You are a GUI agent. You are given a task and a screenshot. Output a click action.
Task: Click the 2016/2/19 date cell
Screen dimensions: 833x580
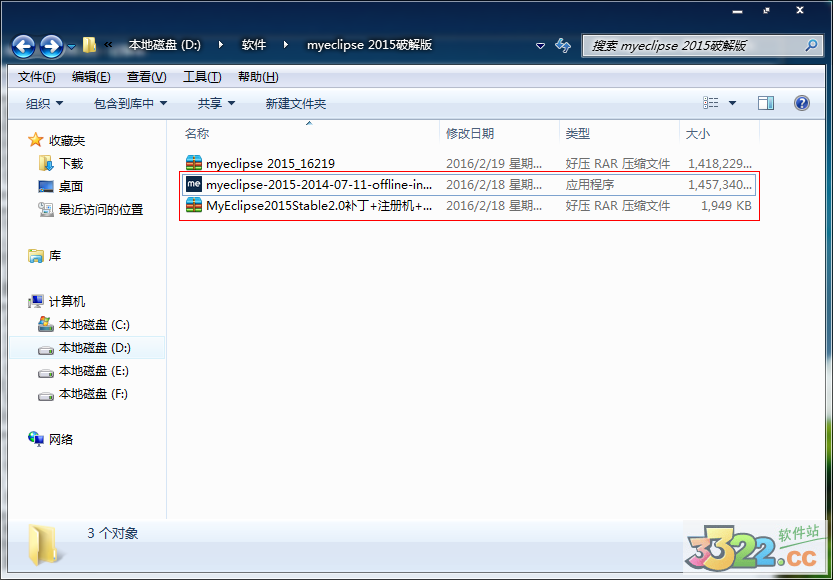(x=494, y=163)
